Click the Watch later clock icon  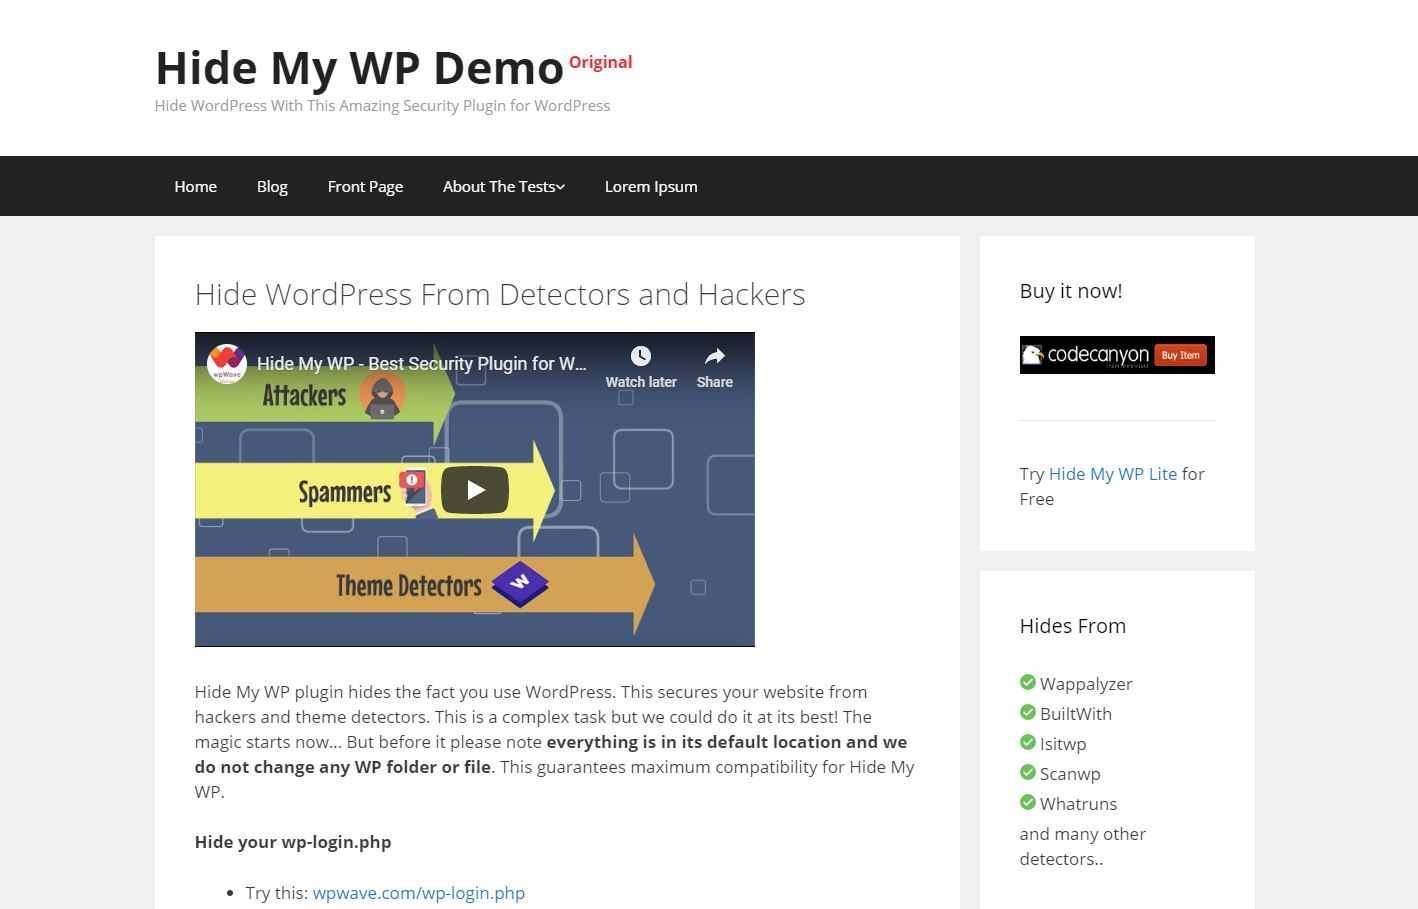click(641, 356)
